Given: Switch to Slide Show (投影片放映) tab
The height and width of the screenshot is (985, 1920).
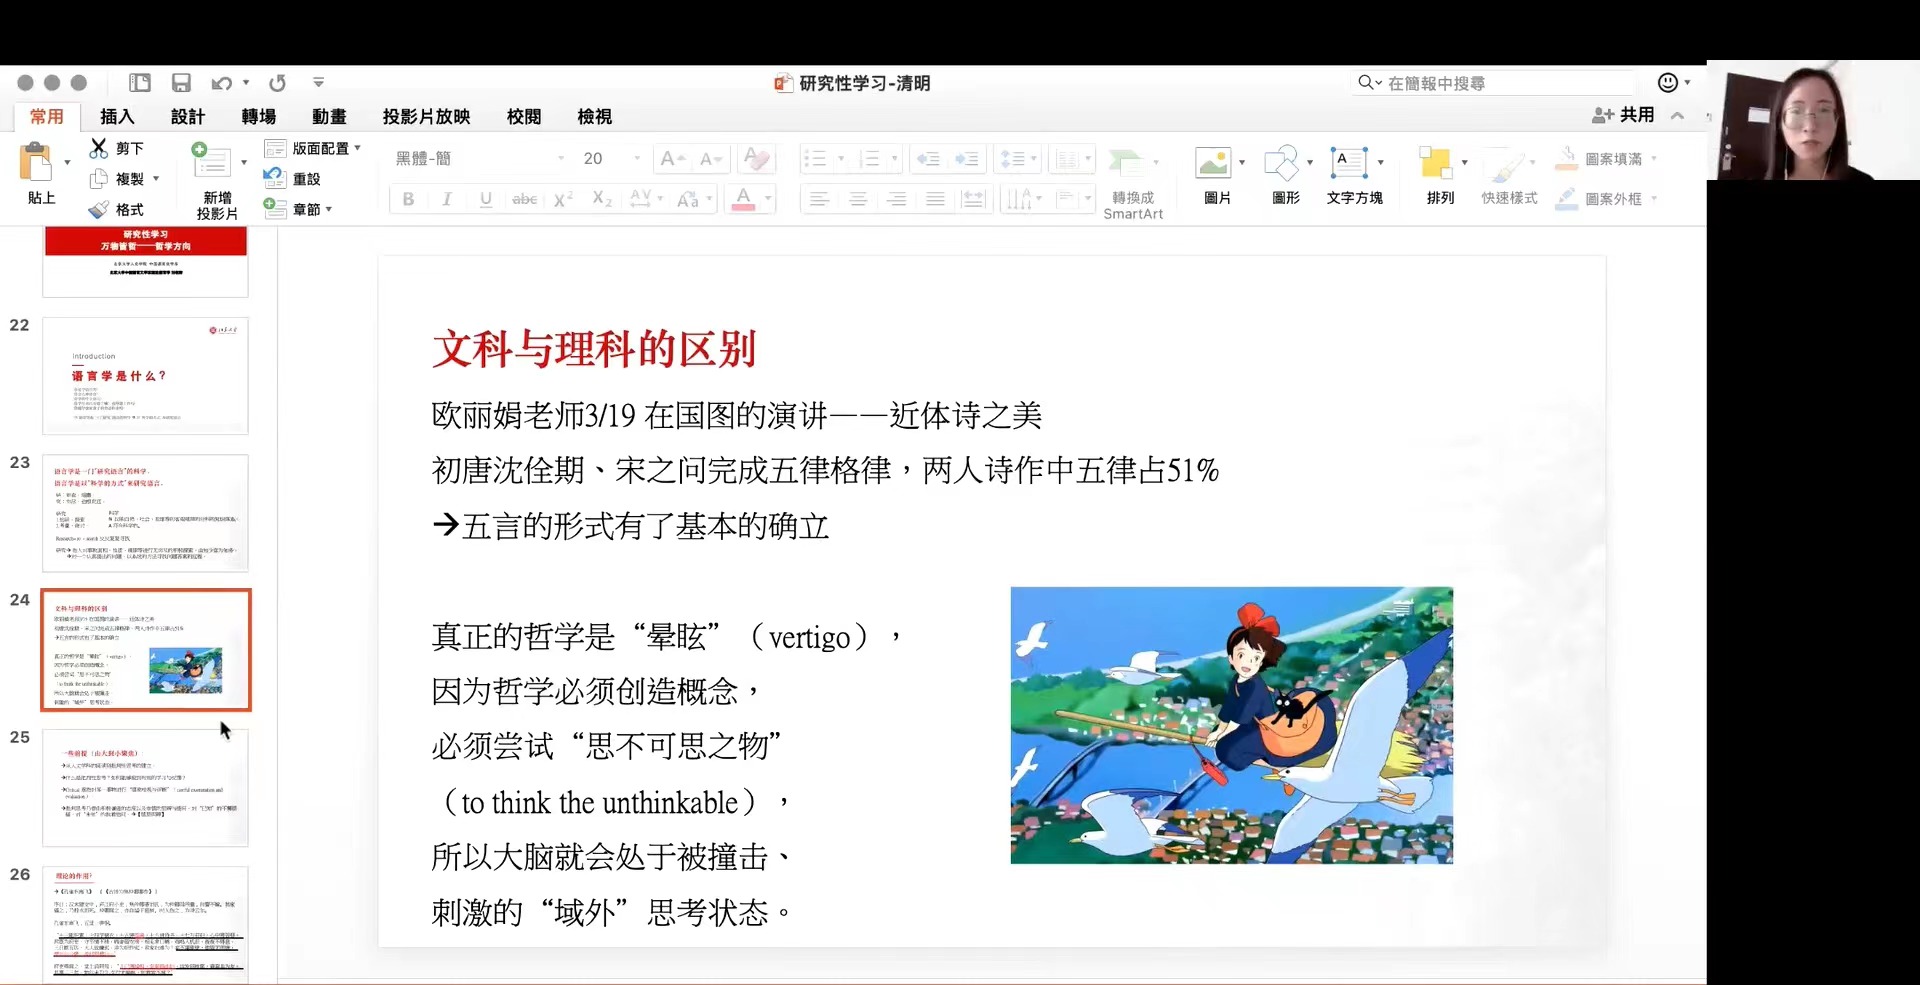Looking at the screenshot, I should (426, 117).
